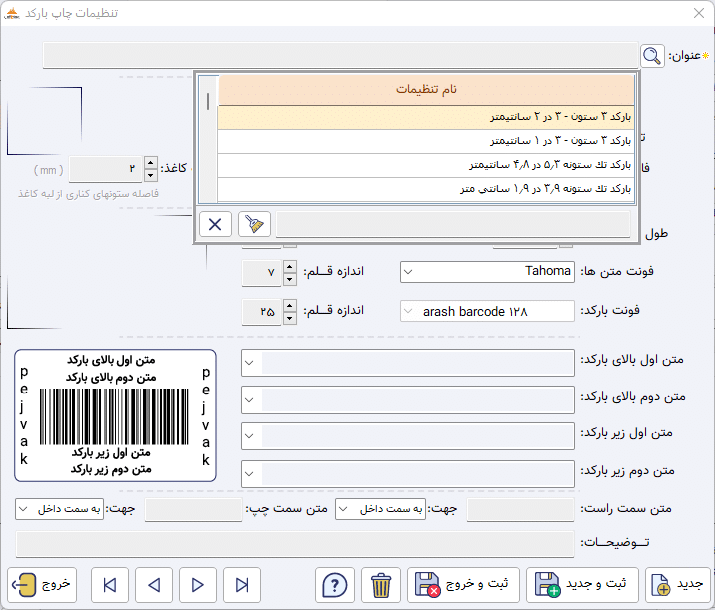
Task: Go to the next record arrow
Action: (198, 585)
